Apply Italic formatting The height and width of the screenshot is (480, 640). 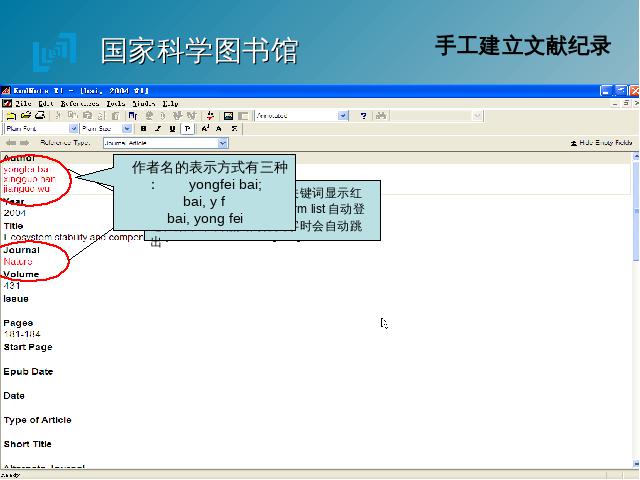158,129
